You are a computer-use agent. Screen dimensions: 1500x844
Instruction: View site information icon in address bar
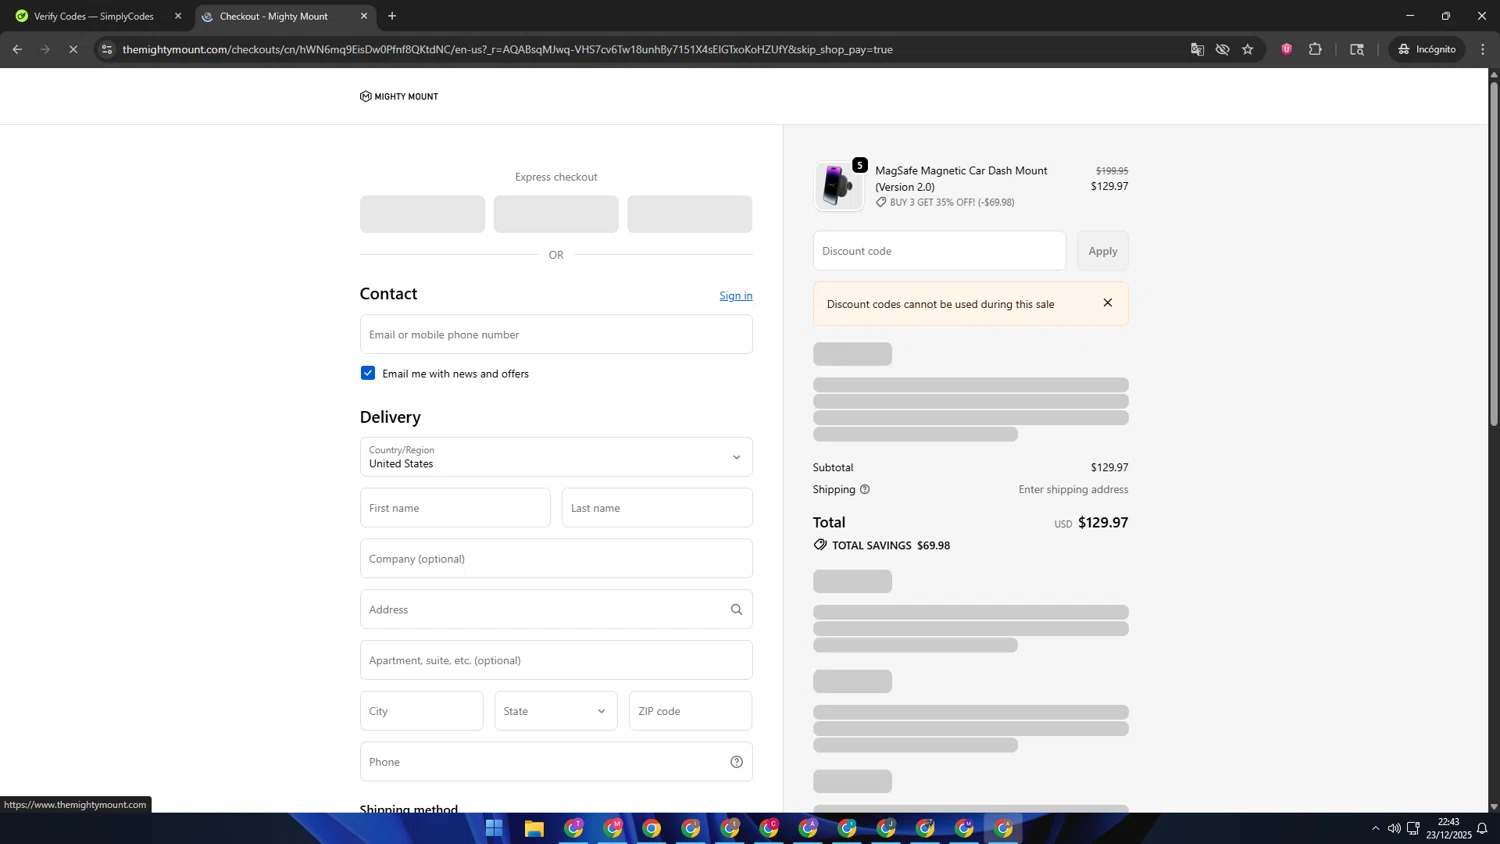click(107, 49)
